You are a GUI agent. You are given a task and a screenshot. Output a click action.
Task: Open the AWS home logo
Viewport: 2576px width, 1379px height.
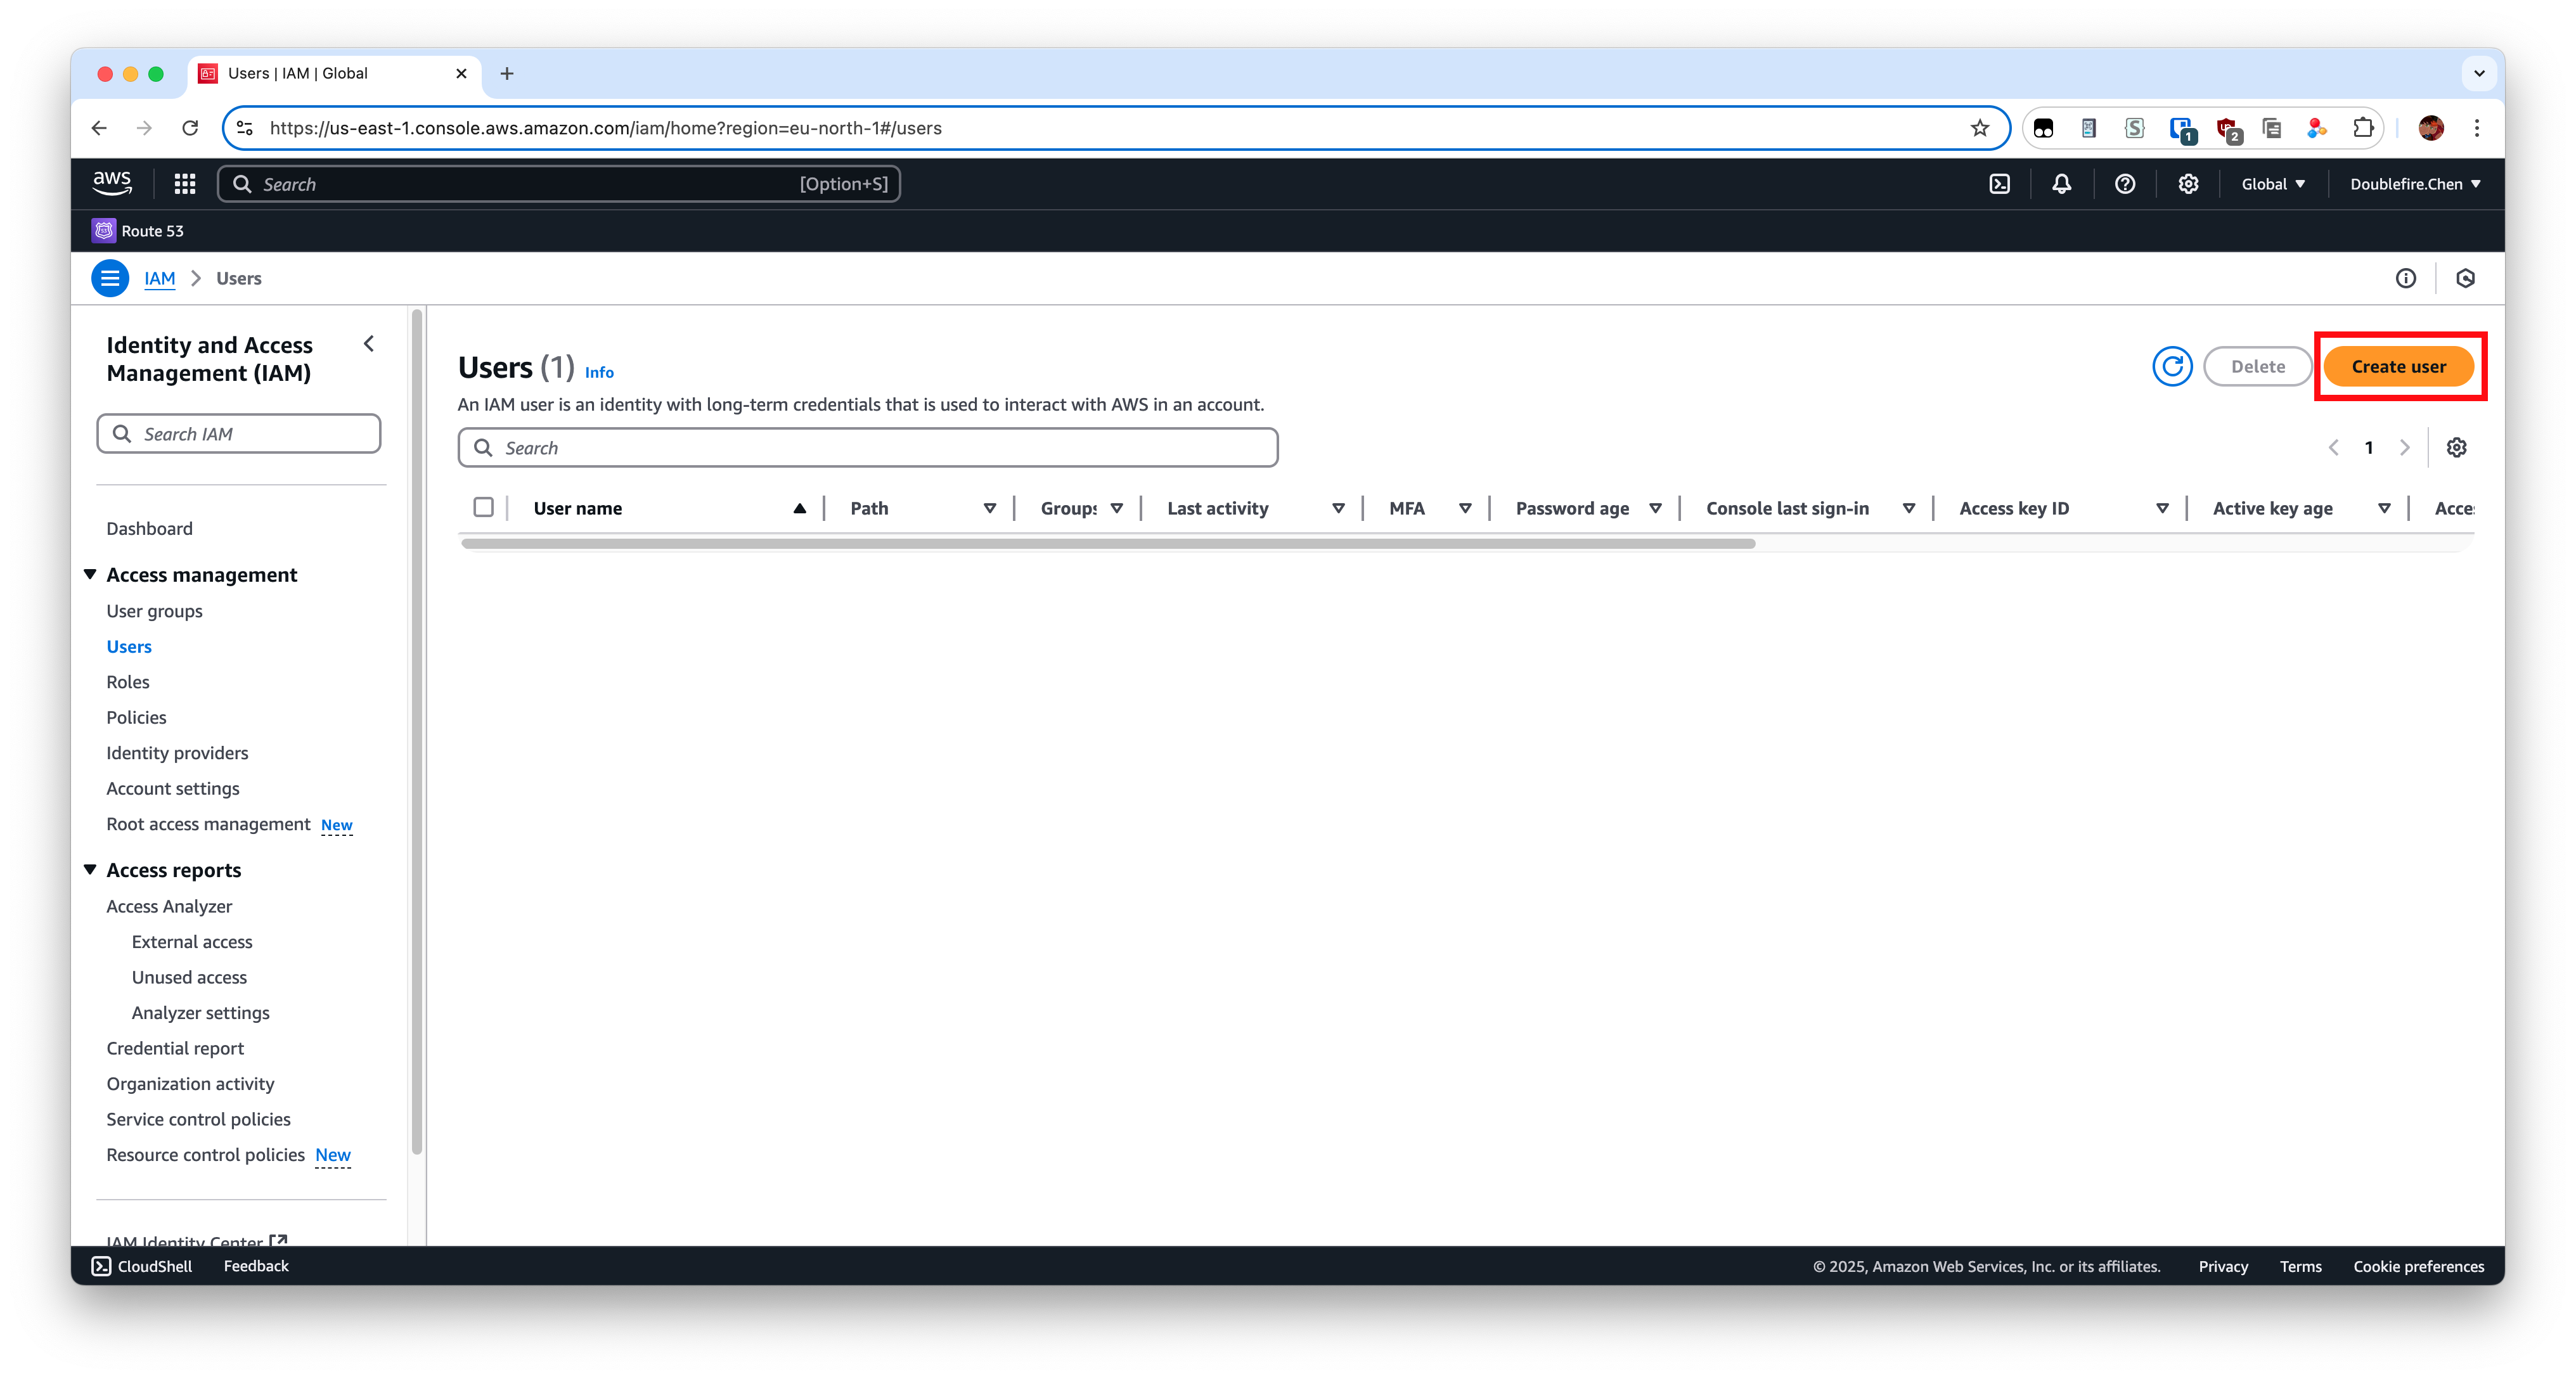click(112, 183)
